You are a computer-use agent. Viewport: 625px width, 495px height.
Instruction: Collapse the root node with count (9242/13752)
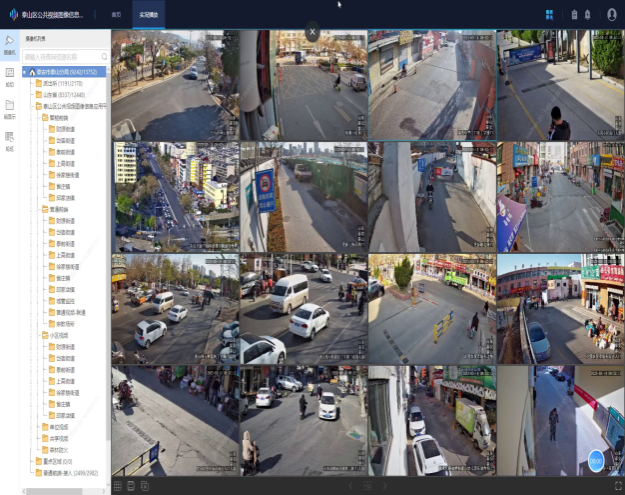tap(25, 72)
